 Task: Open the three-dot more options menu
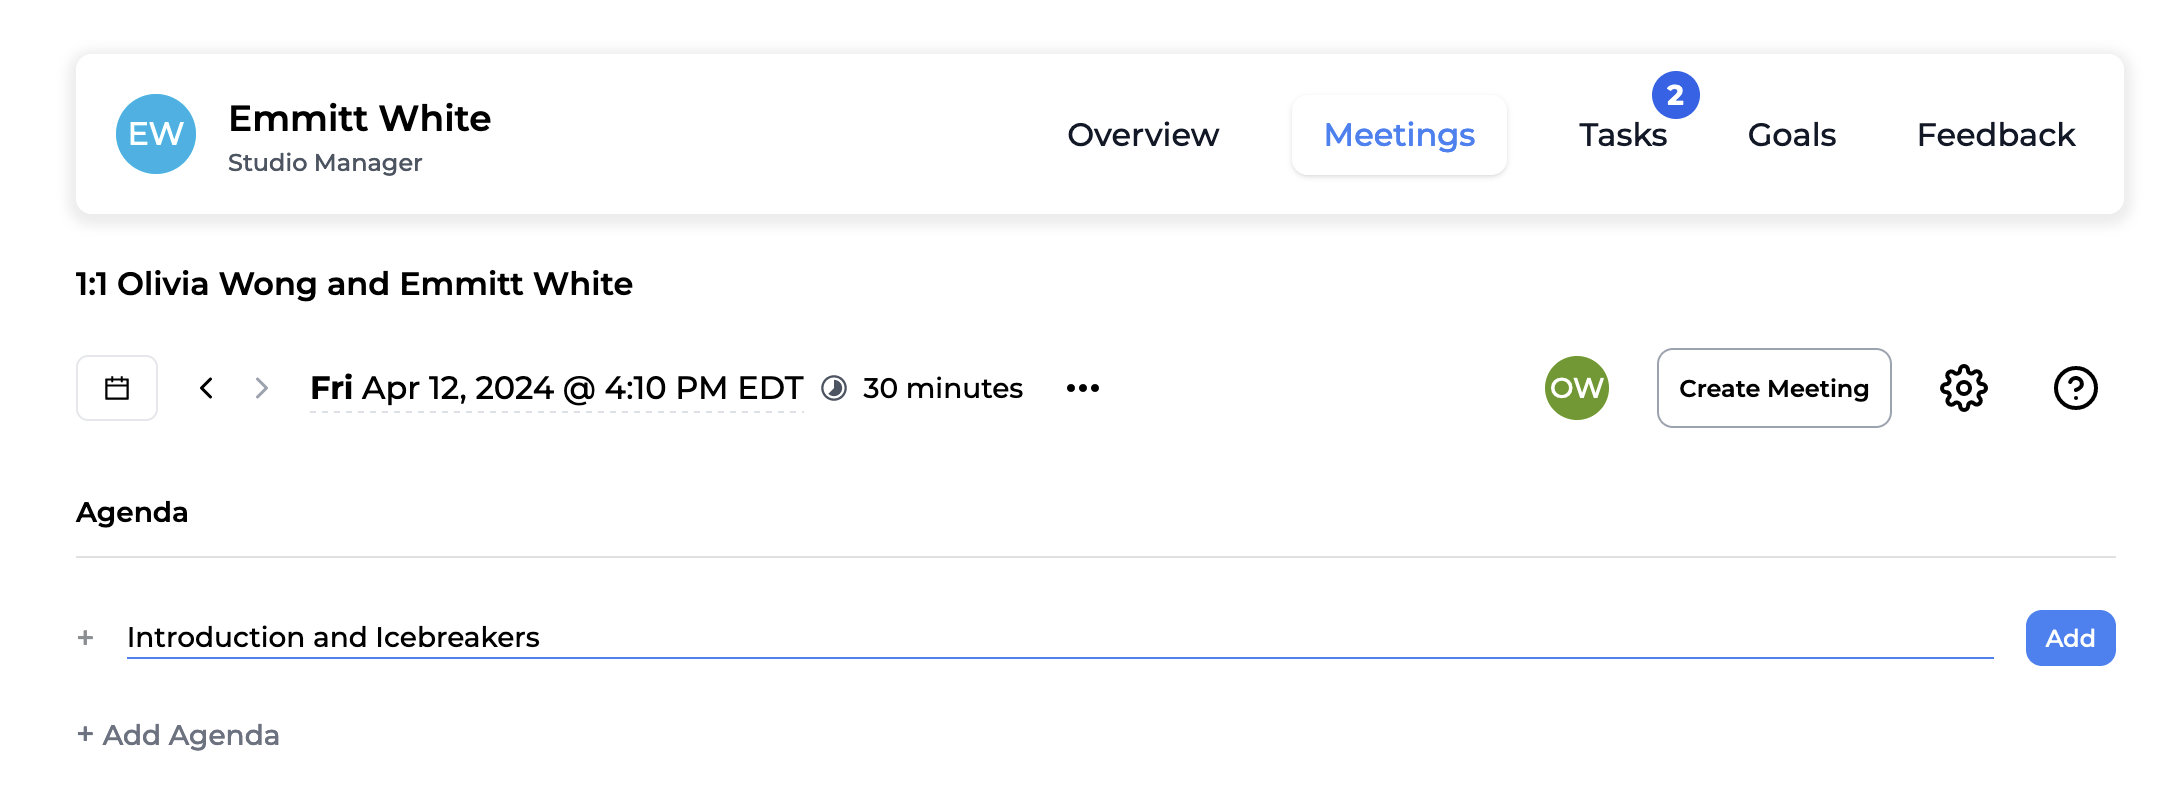1082,388
